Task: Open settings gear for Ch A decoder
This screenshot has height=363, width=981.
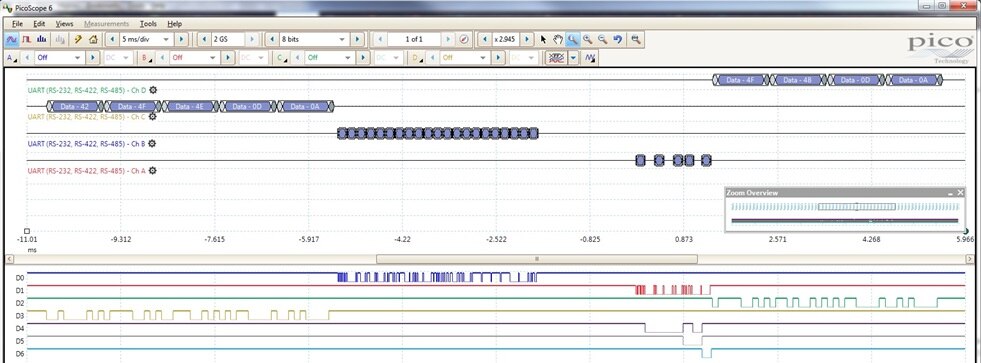Action: point(152,170)
